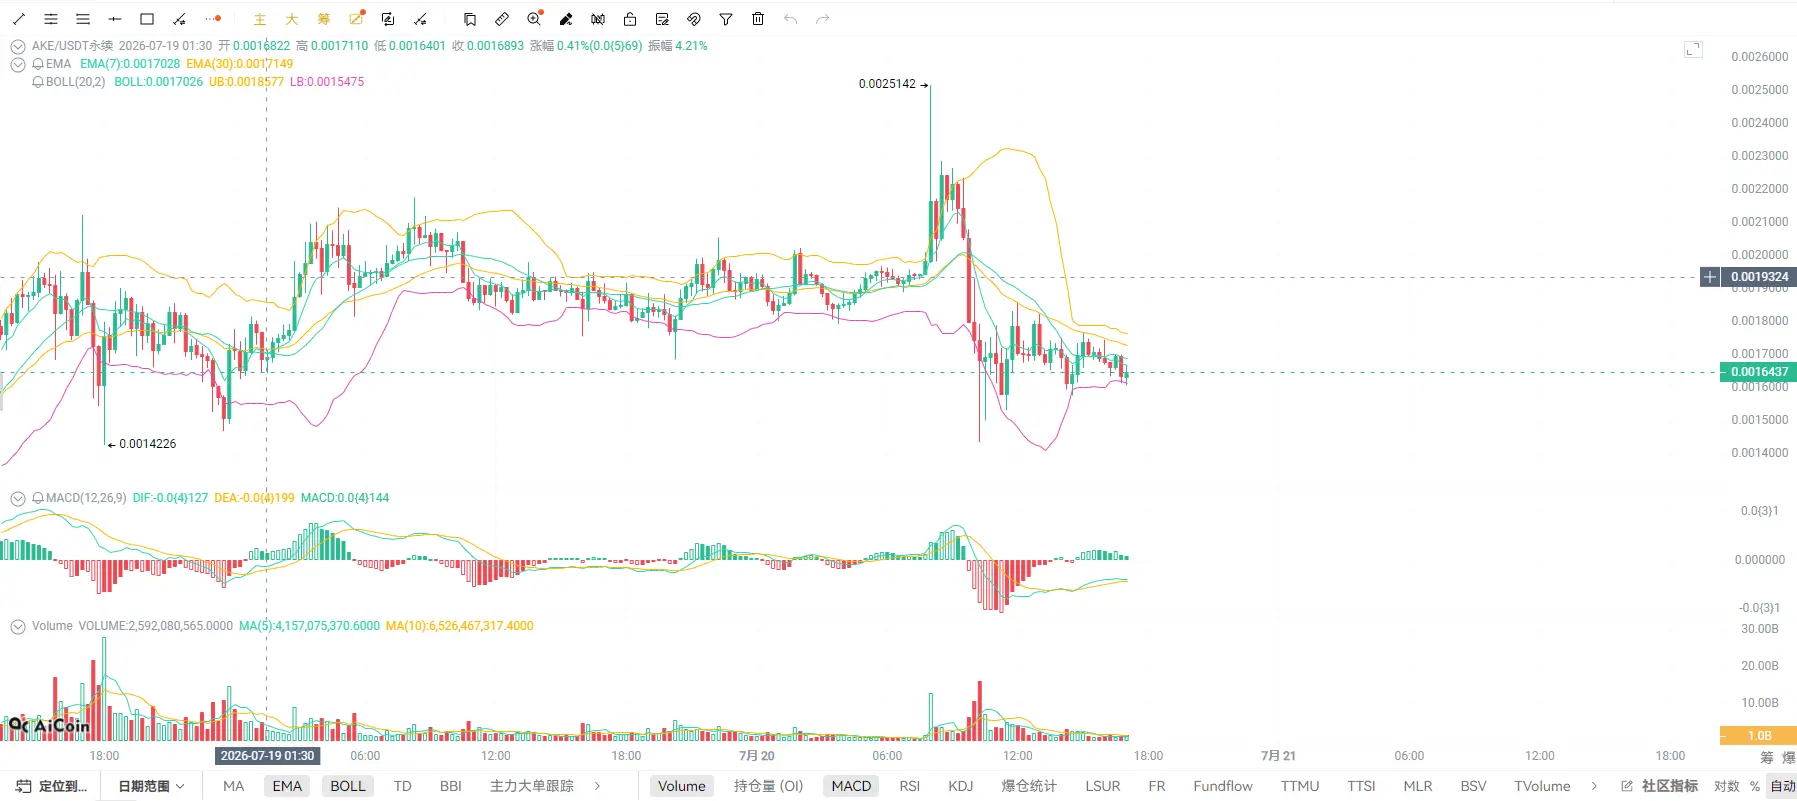Enable 主力大单跟踪 indicator
This screenshot has height=801, width=1797.
click(x=532, y=786)
